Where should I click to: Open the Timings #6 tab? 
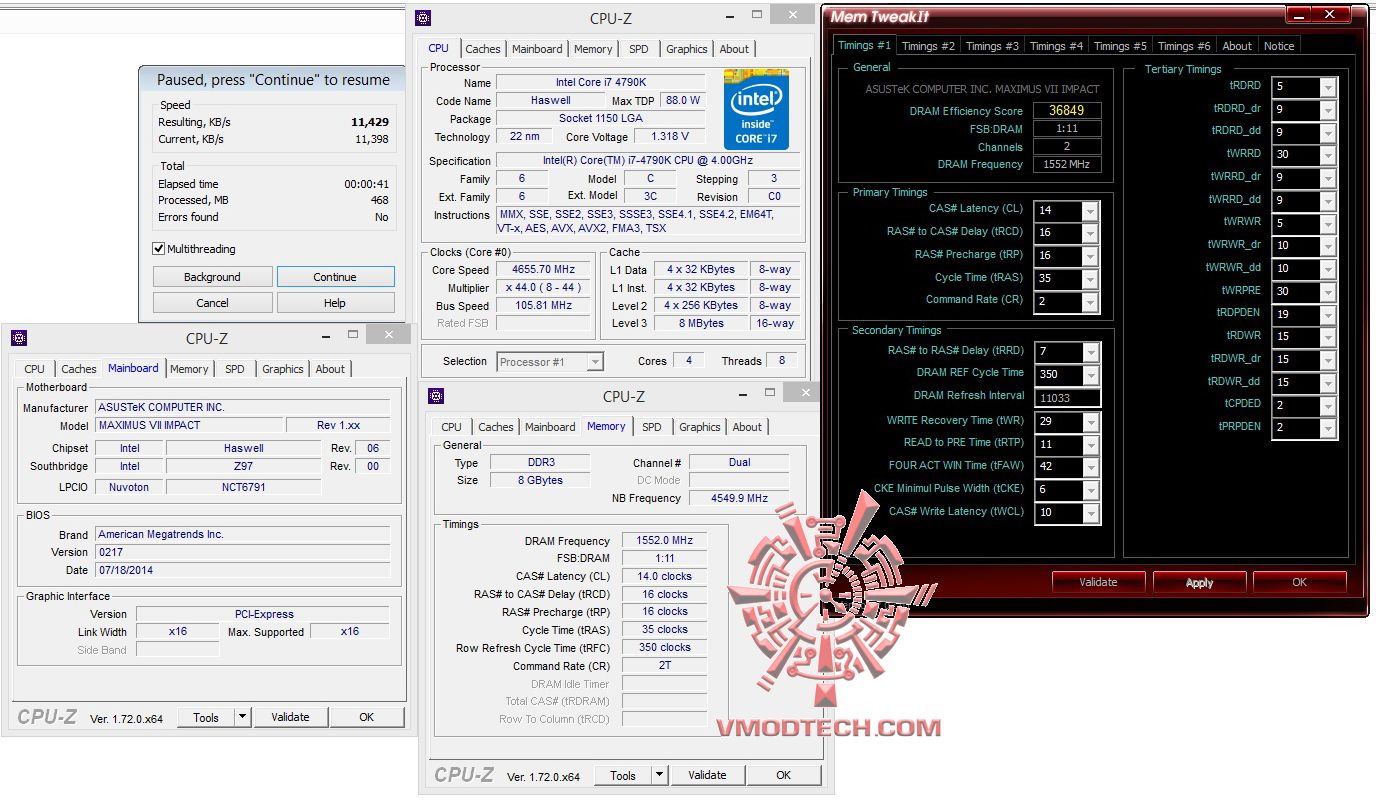pyautogui.click(x=1184, y=46)
